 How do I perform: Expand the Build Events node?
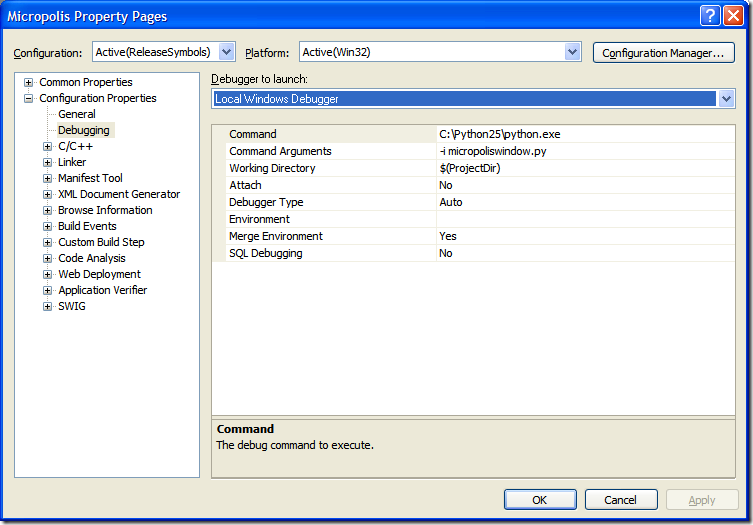pyautogui.click(x=47, y=226)
